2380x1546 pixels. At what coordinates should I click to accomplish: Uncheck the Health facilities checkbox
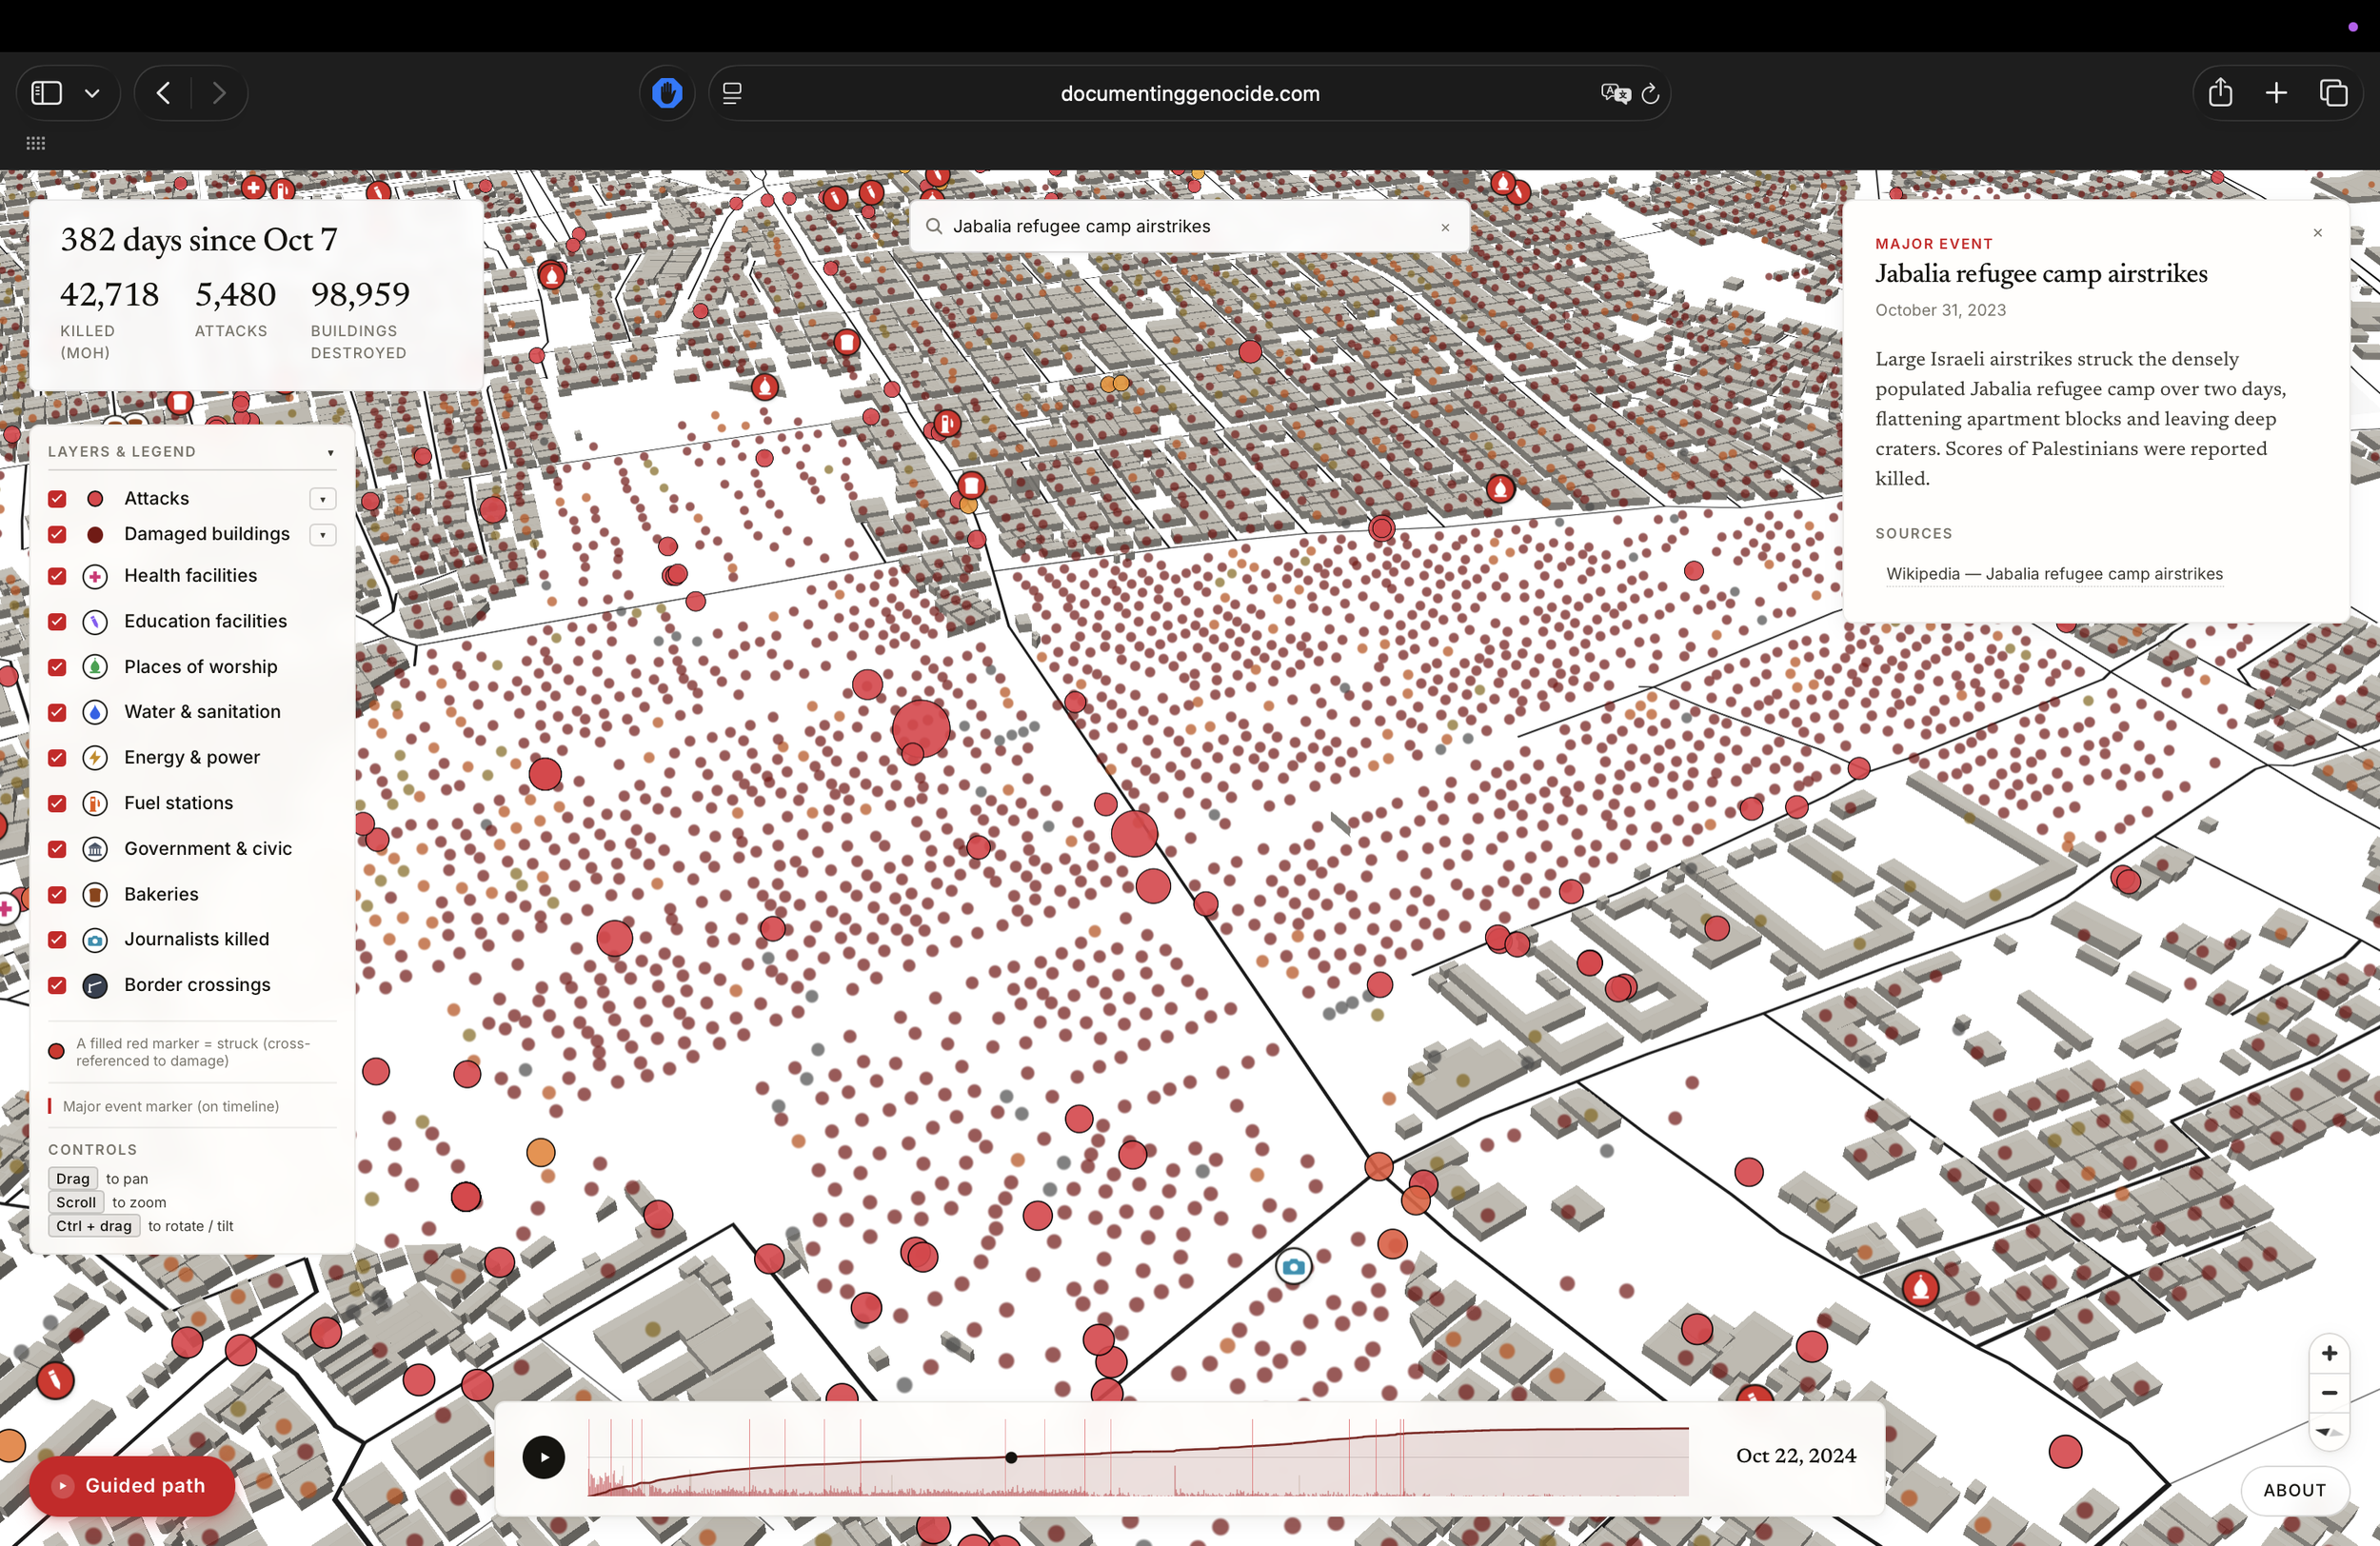(x=57, y=576)
